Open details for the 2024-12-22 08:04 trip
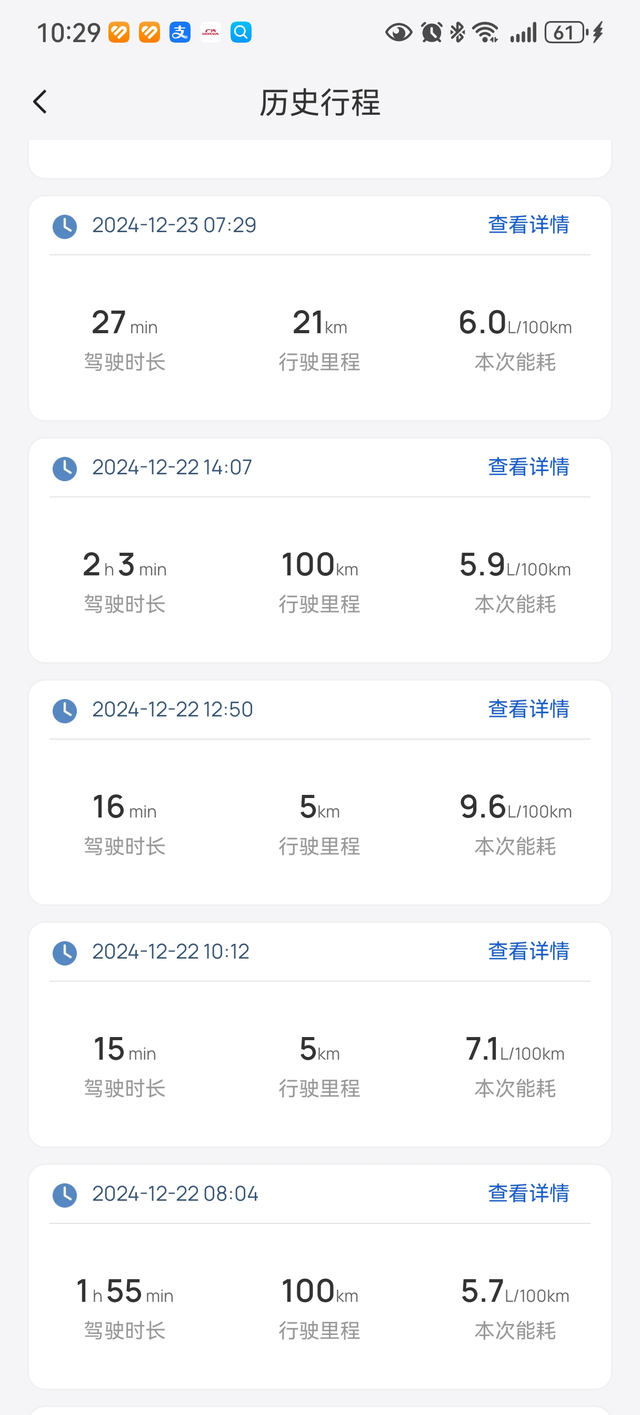The width and height of the screenshot is (640, 1415). pyautogui.click(x=528, y=1193)
